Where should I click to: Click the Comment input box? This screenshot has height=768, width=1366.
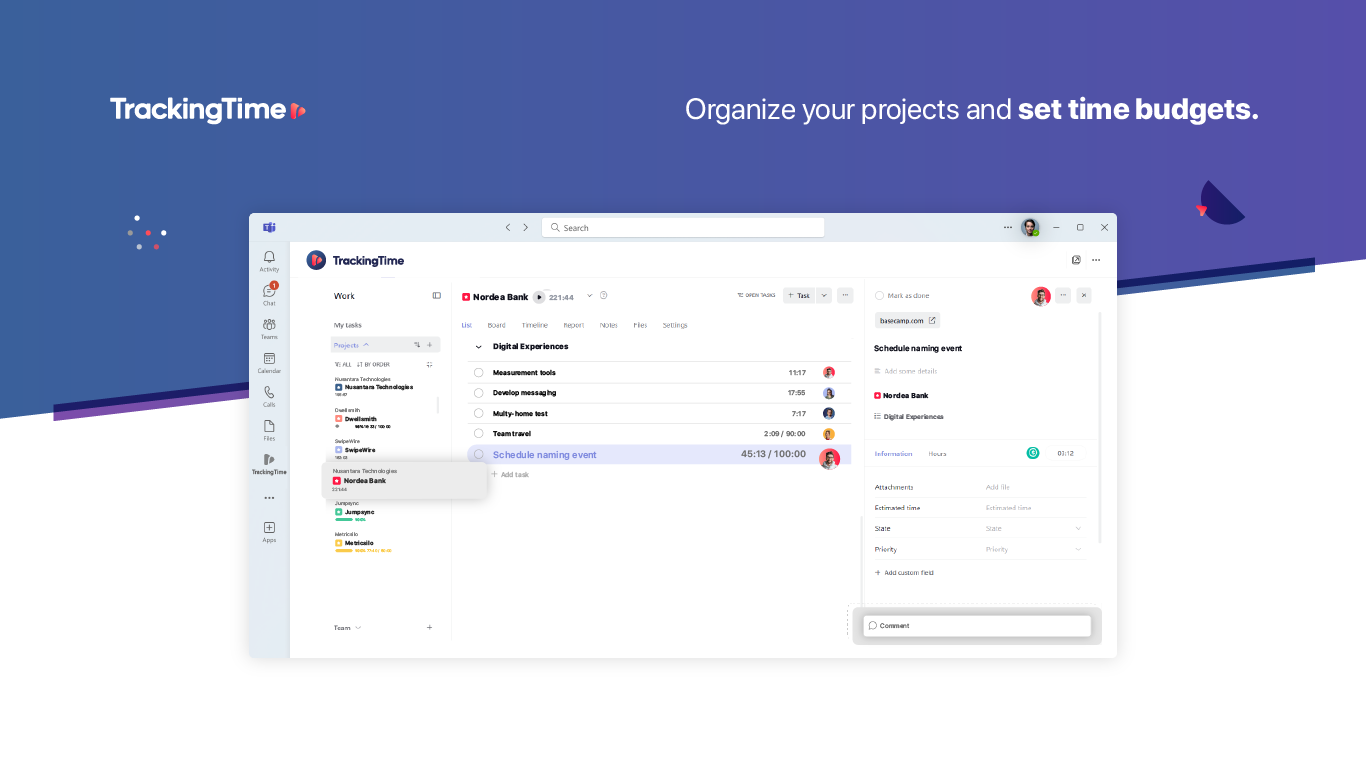tap(977, 626)
